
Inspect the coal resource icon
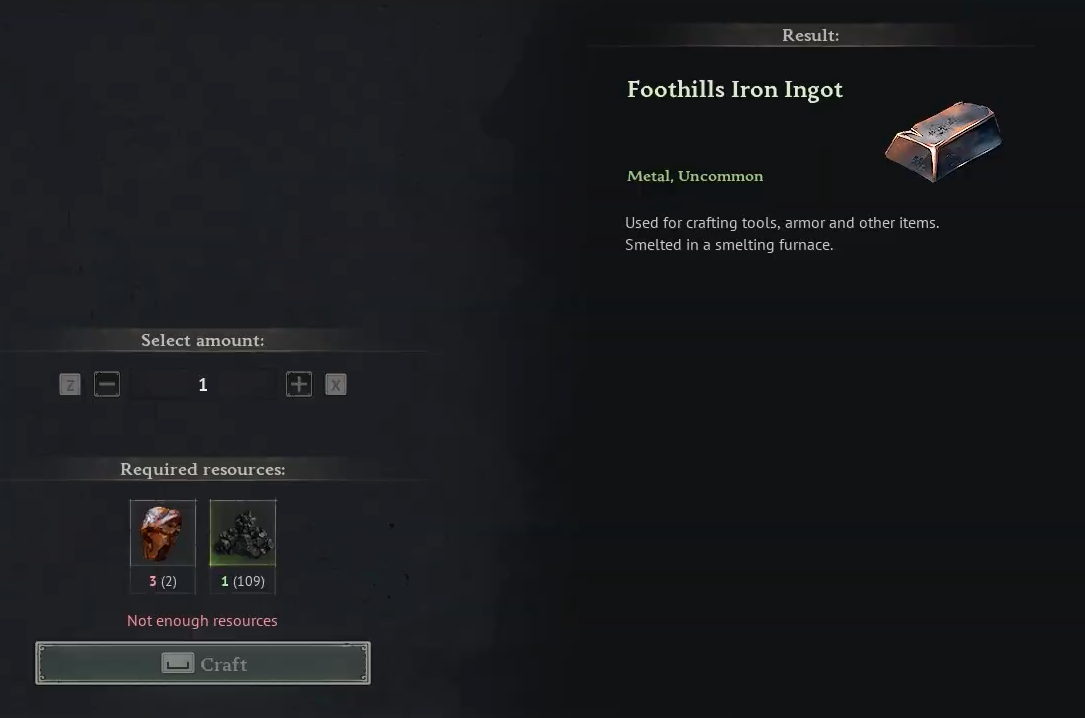(243, 533)
